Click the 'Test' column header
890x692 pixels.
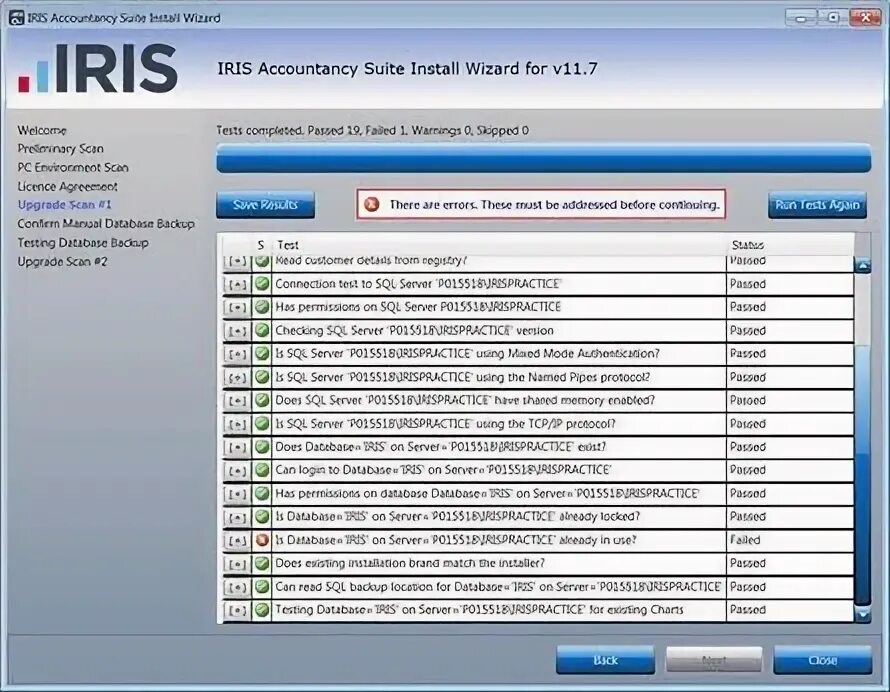(287, 245)
